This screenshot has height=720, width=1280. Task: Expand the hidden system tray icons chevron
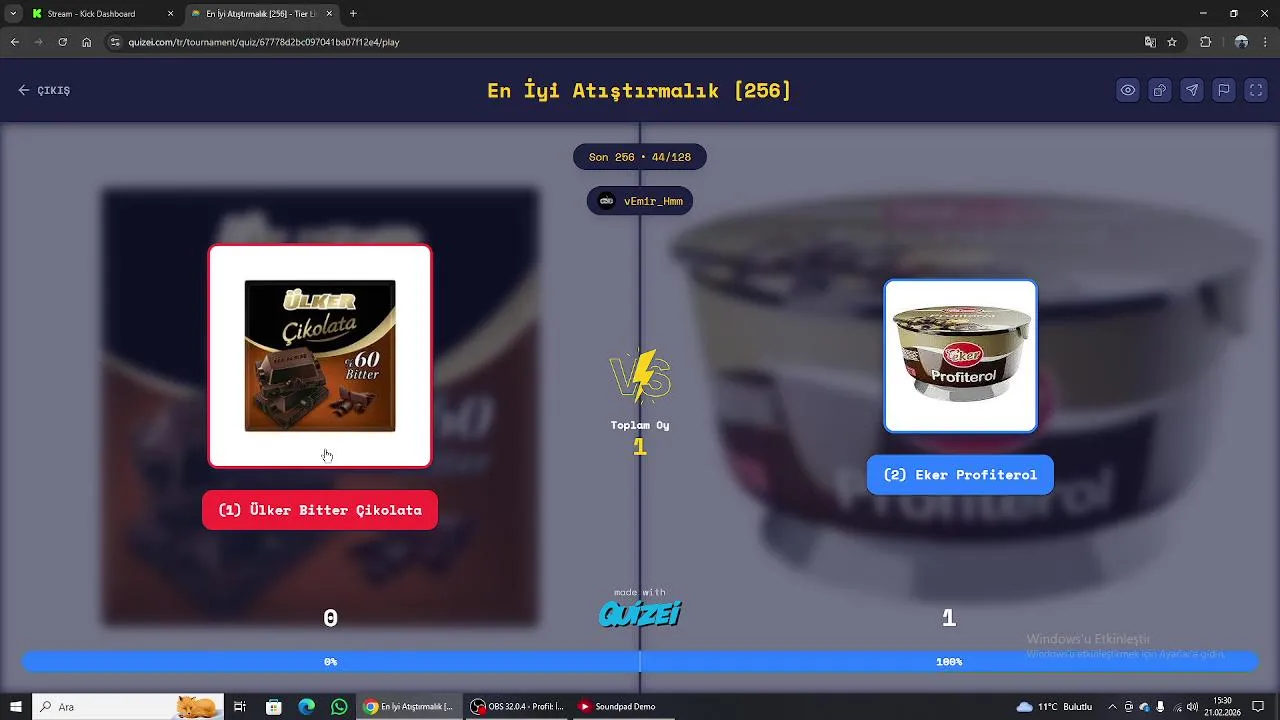1112,707
